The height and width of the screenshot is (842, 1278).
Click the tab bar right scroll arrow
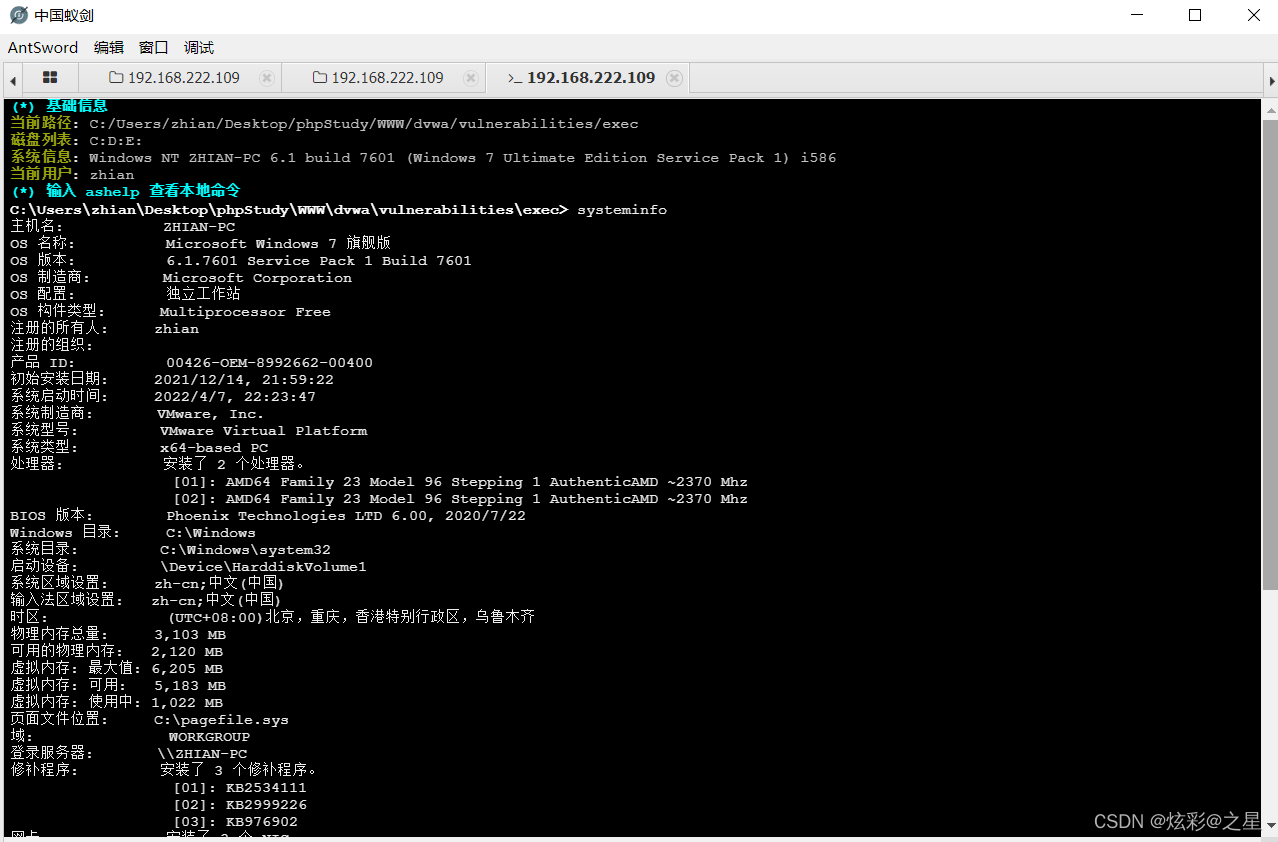pyautogui.click(x=1271, y=79)
